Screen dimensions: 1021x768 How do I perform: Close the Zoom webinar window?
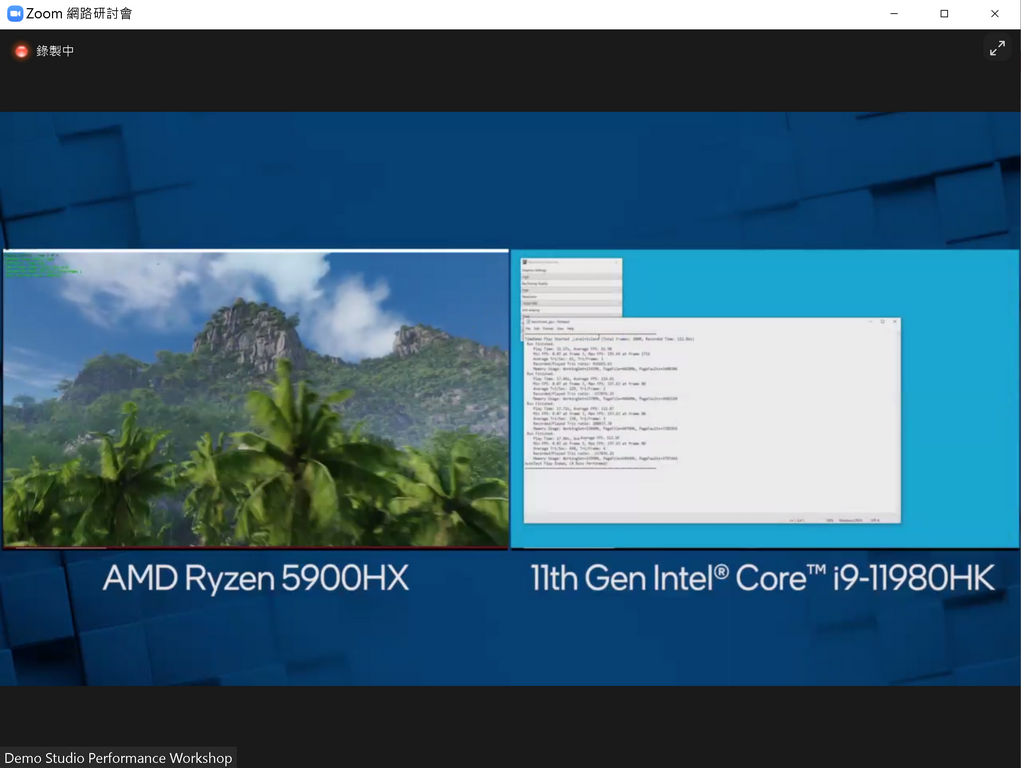[994, 14]
